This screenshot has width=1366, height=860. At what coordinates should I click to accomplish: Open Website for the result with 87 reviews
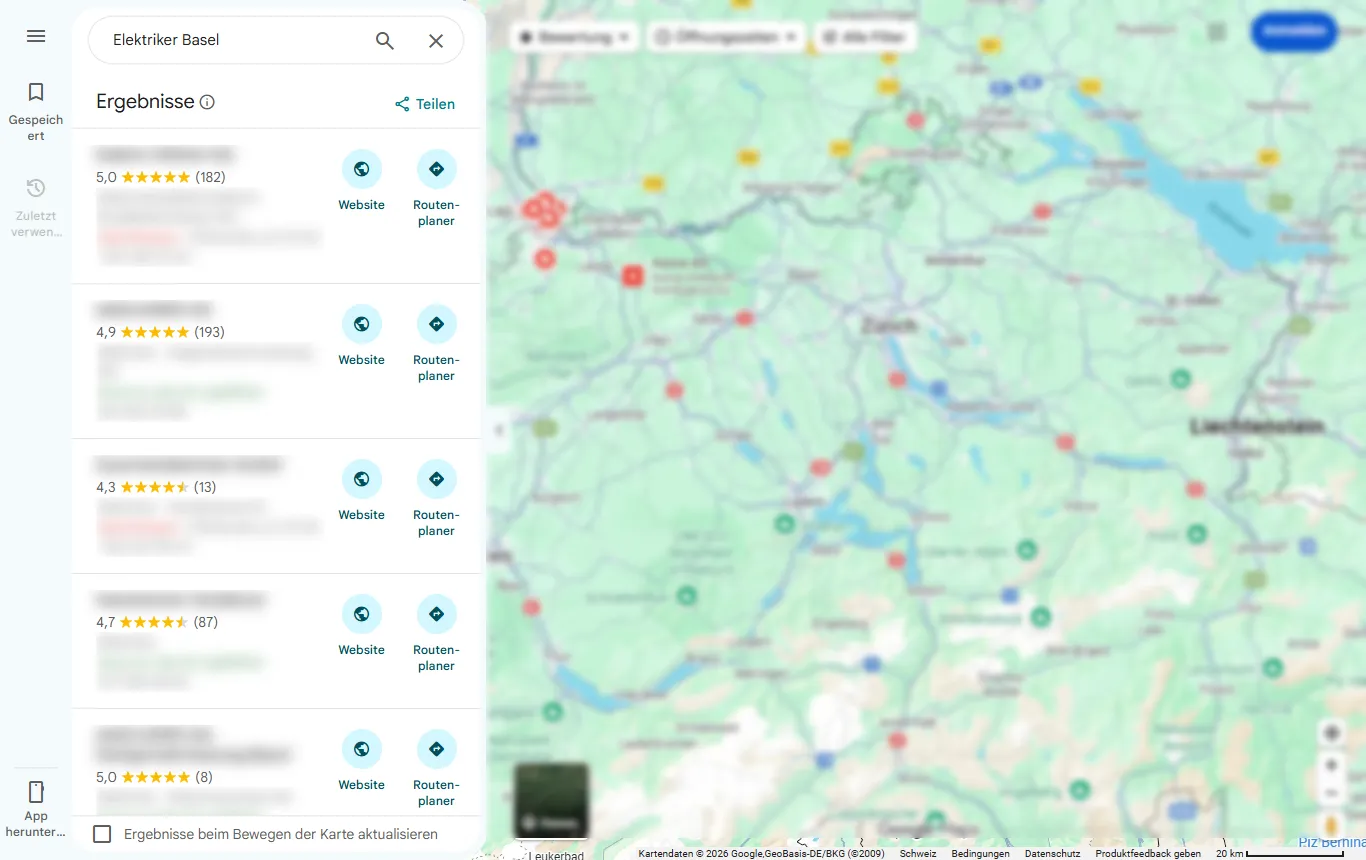[x=361, y=626]
